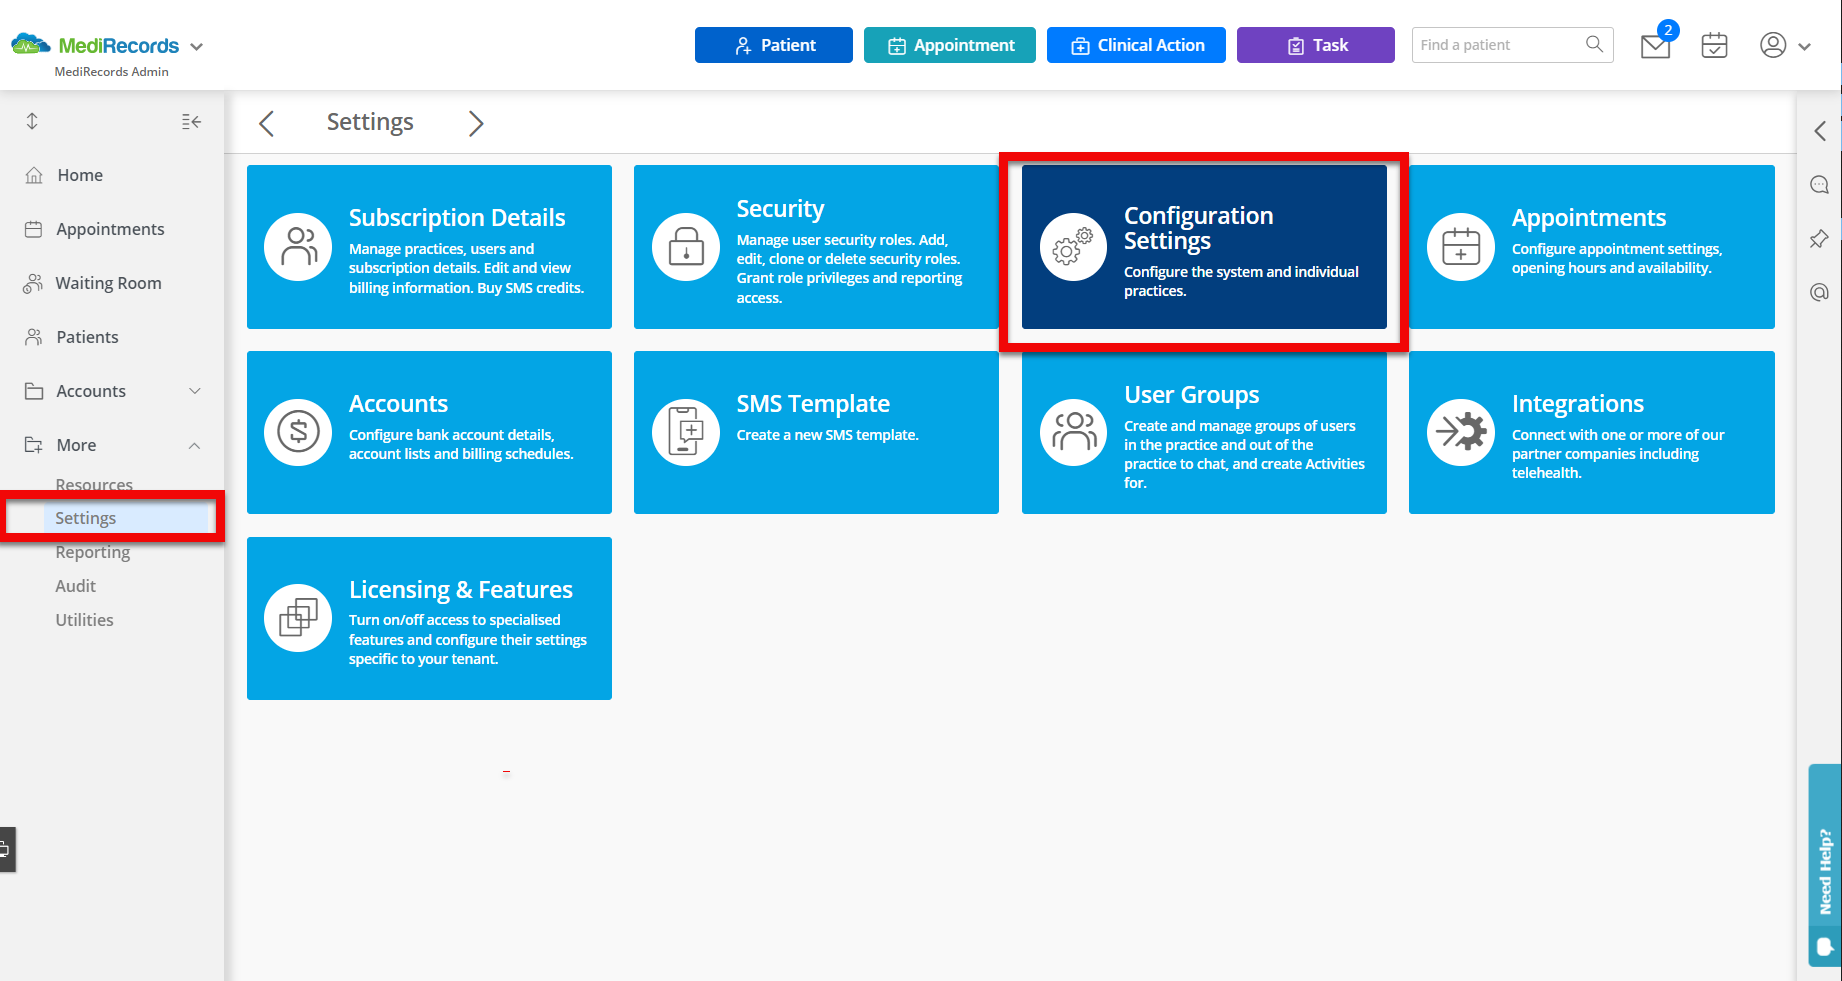Click the Subscription Details users icon
The width and height of the screenshot is (1842, 981).
(x=298, y=247)
